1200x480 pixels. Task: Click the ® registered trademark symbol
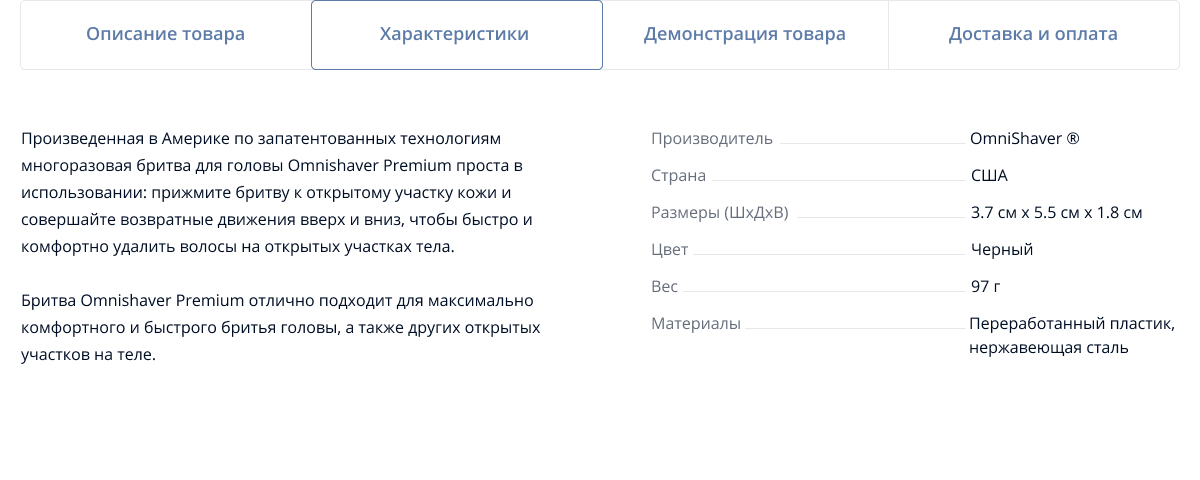click(x=1073, y=138)
